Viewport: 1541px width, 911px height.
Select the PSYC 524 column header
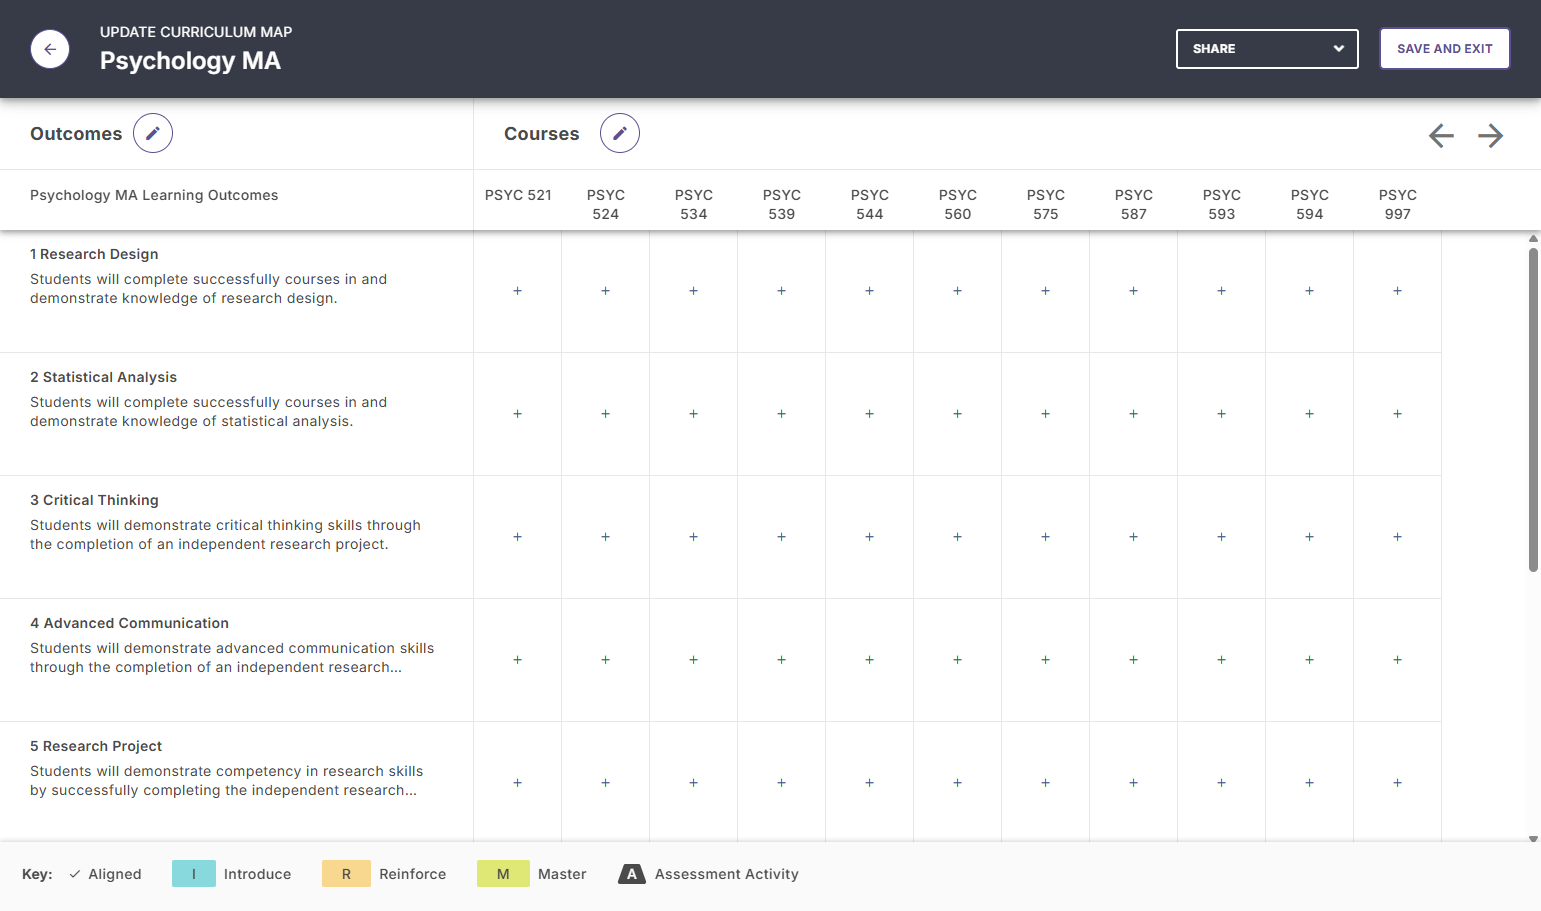606,204
